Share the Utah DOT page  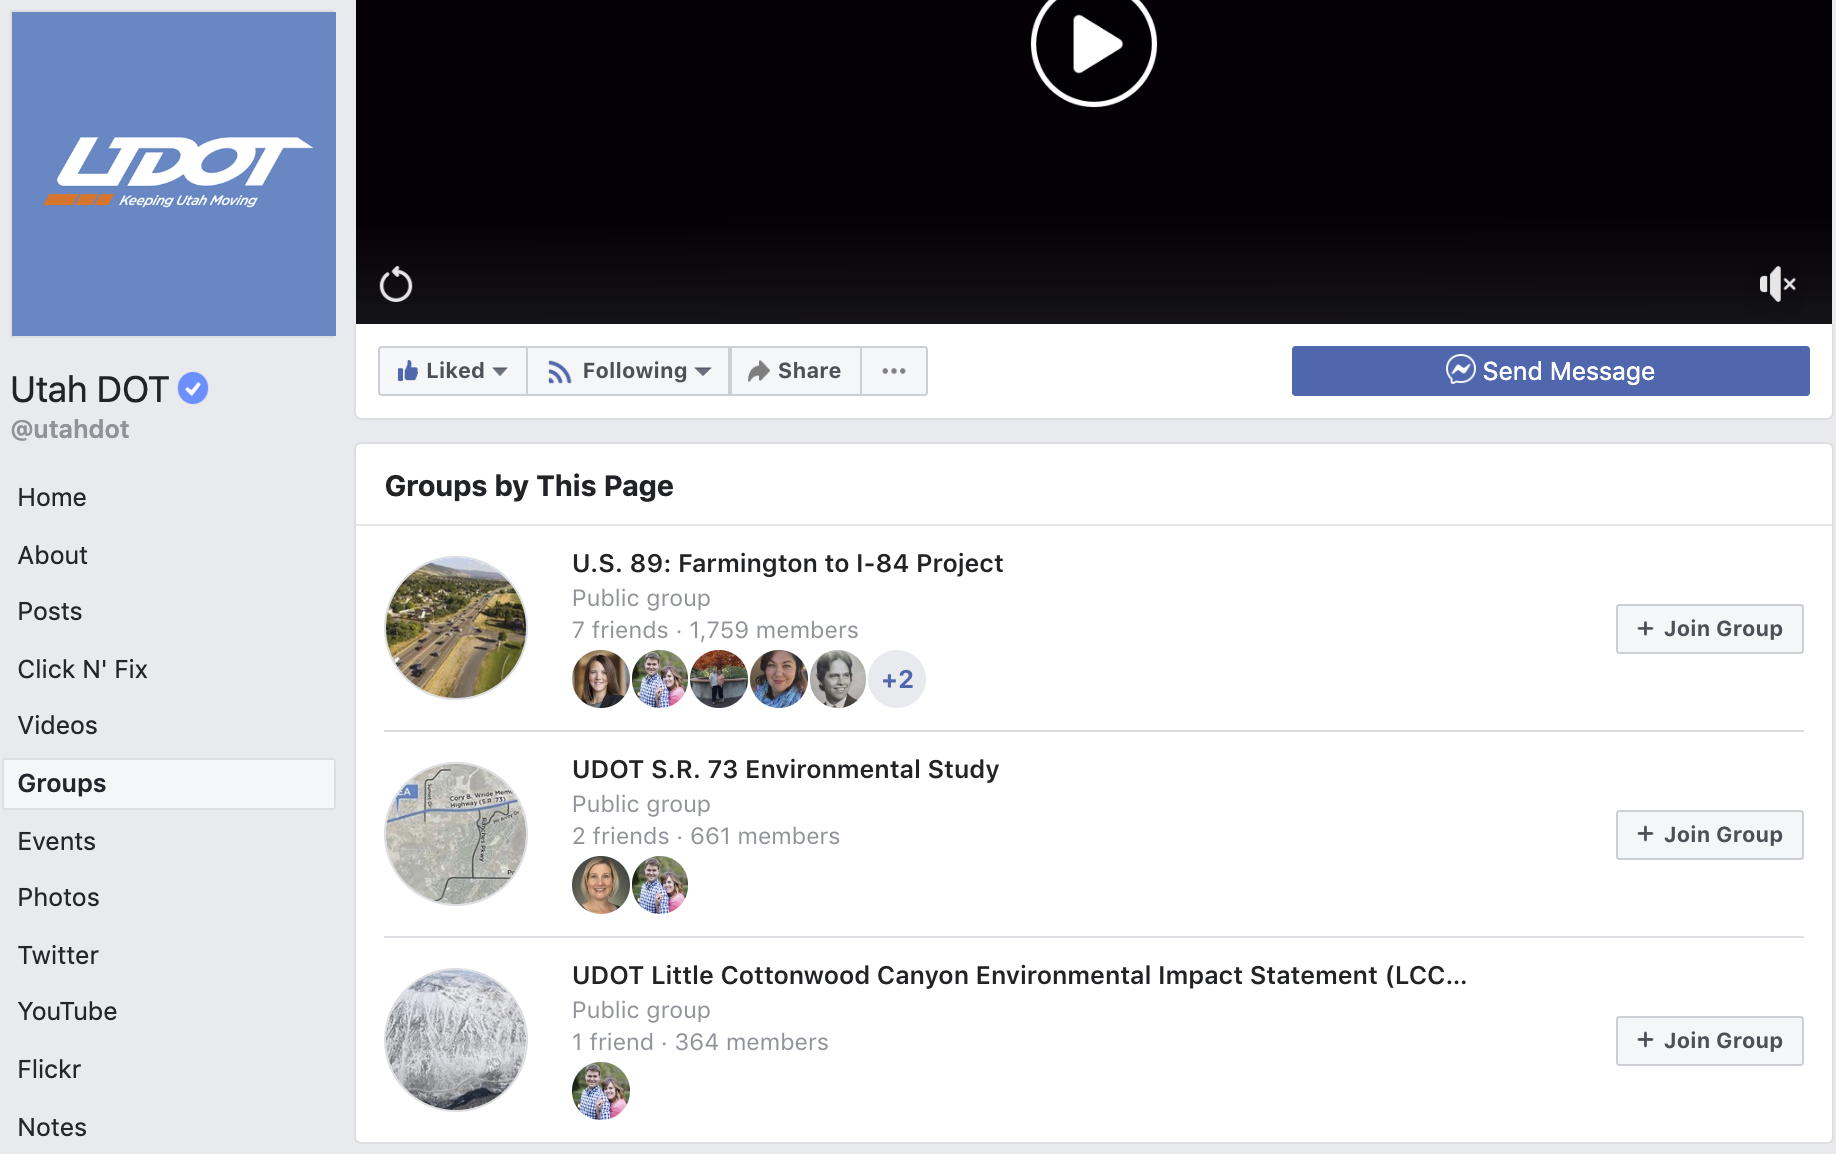[x=795, y=371]
